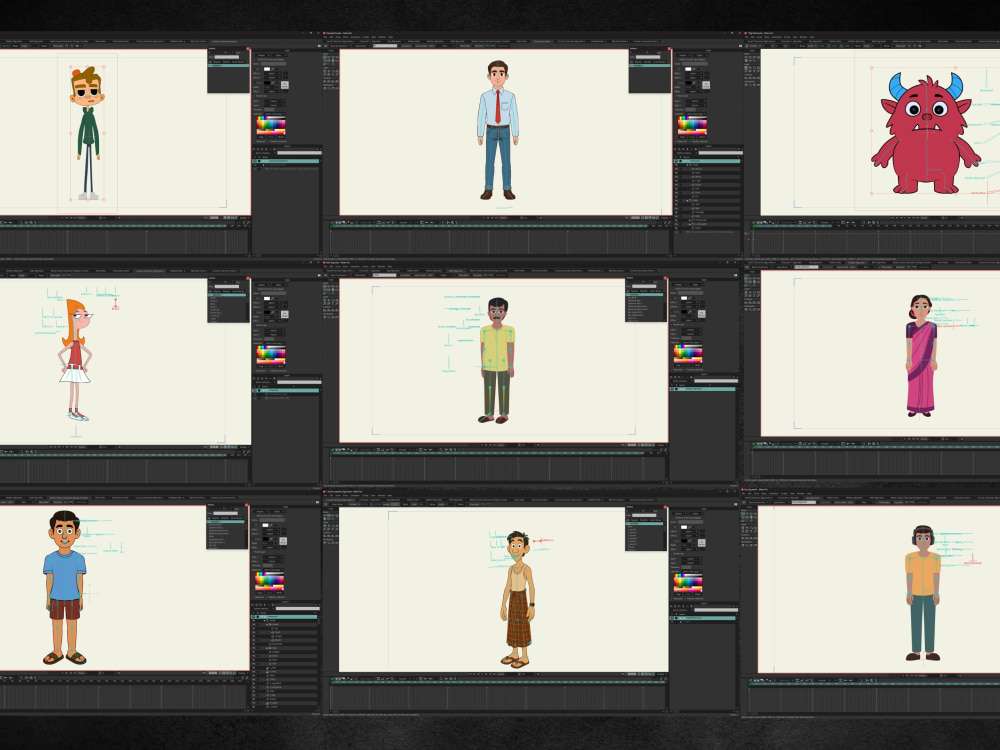Click the color spectrum picker in red-tie man window
1000x750 pixels.
pyautogui.click(x=692, y=126)
